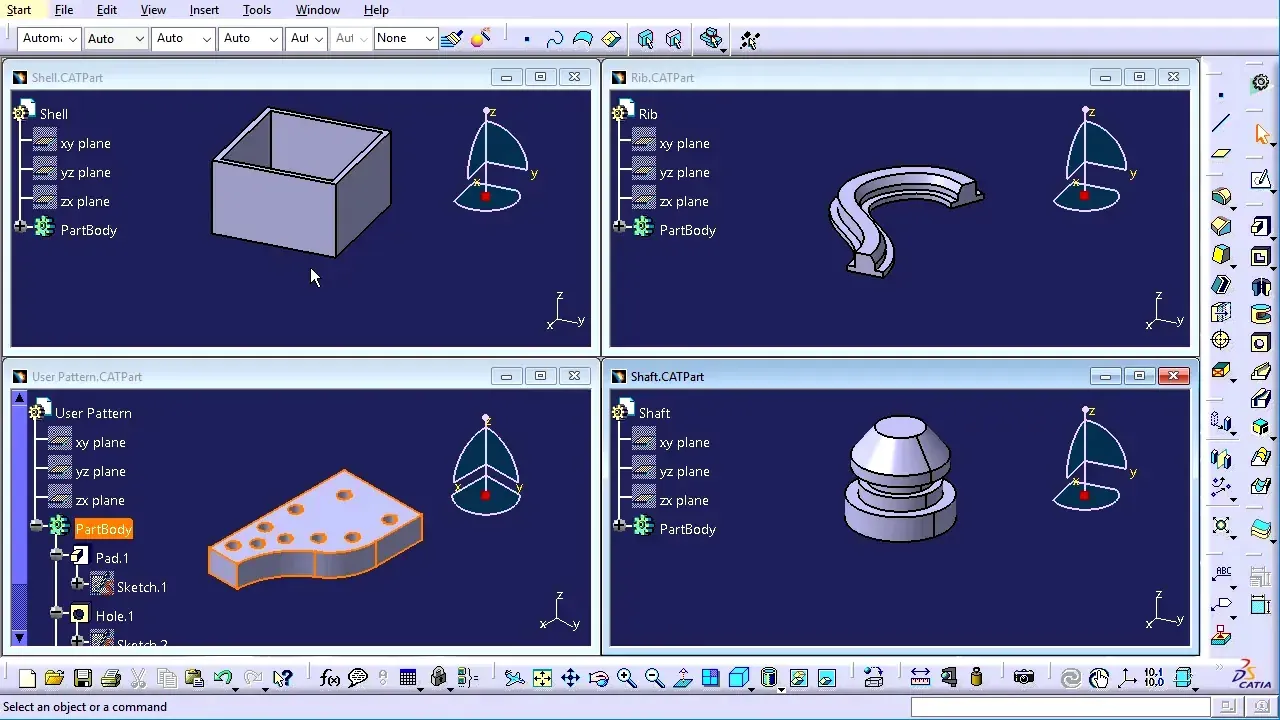Expand PartBody node in Shell tree
Viewport: 1280px width, 720px height.
tap(20, 228)
